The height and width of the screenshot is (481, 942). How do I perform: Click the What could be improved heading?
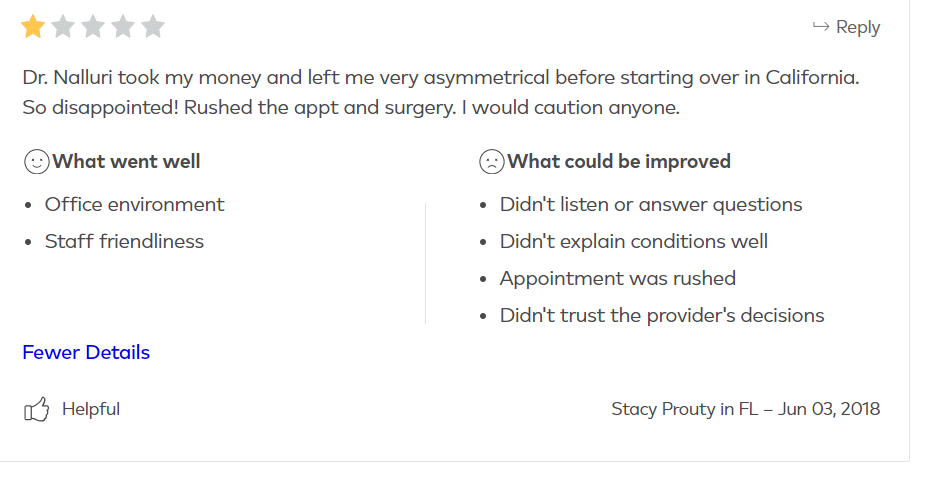pyautogui.click(x=619, y=162)
